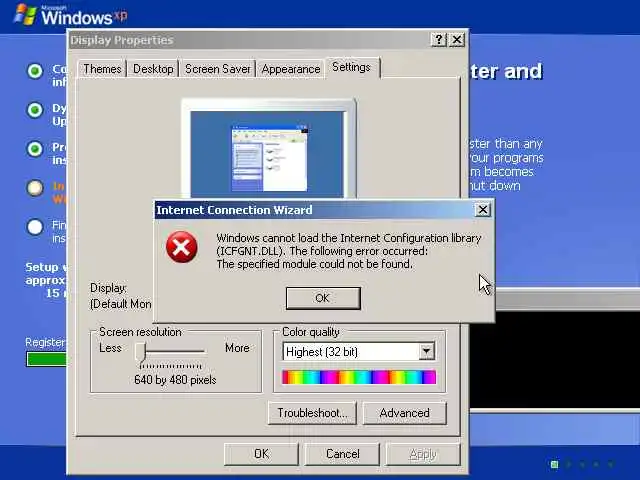Click the Display Properties help question mark button
This screenshot has height=480, width=640.
click(x=438, y=40)
